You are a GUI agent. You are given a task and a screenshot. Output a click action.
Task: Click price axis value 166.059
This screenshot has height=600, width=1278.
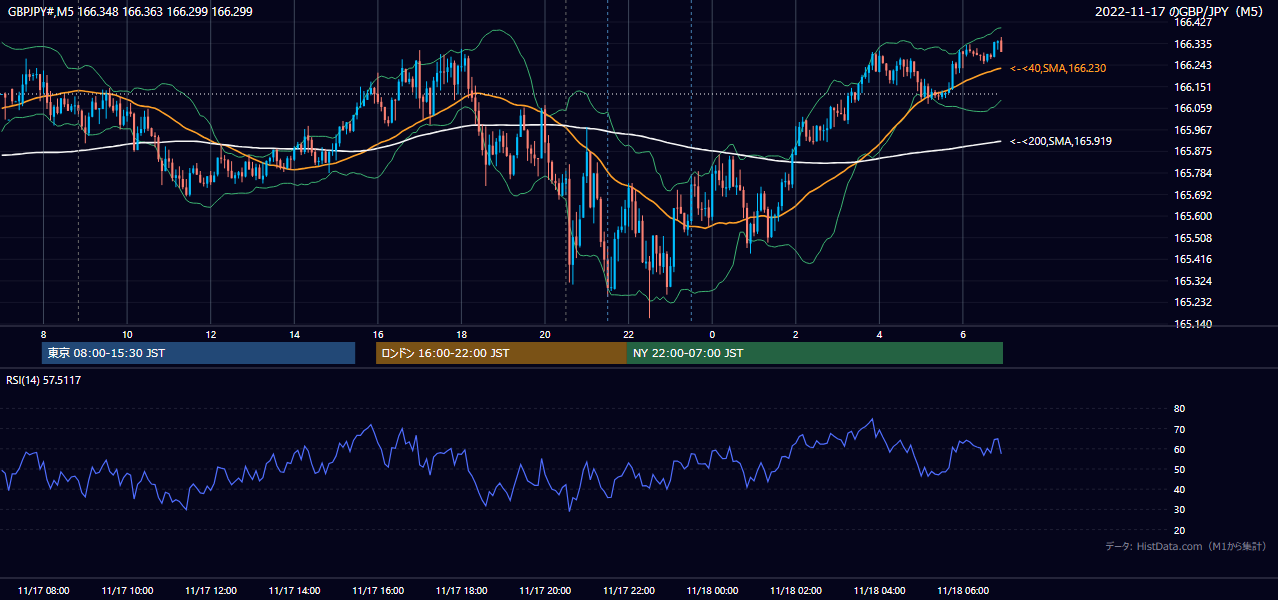(1193, 108)
